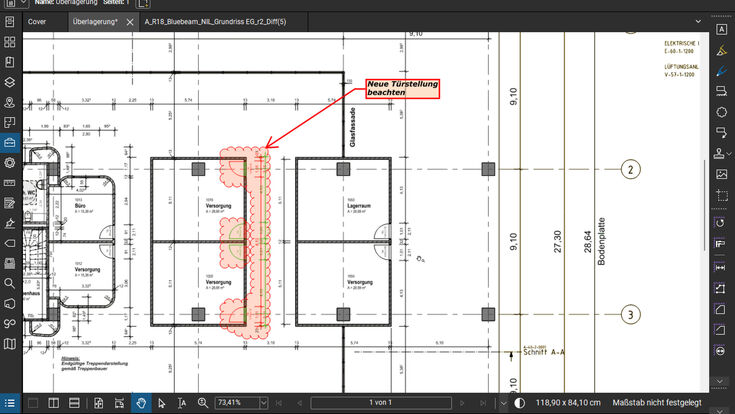Open the tag-shaped panel icon
The image size is (735, 414).
(10, 243)
